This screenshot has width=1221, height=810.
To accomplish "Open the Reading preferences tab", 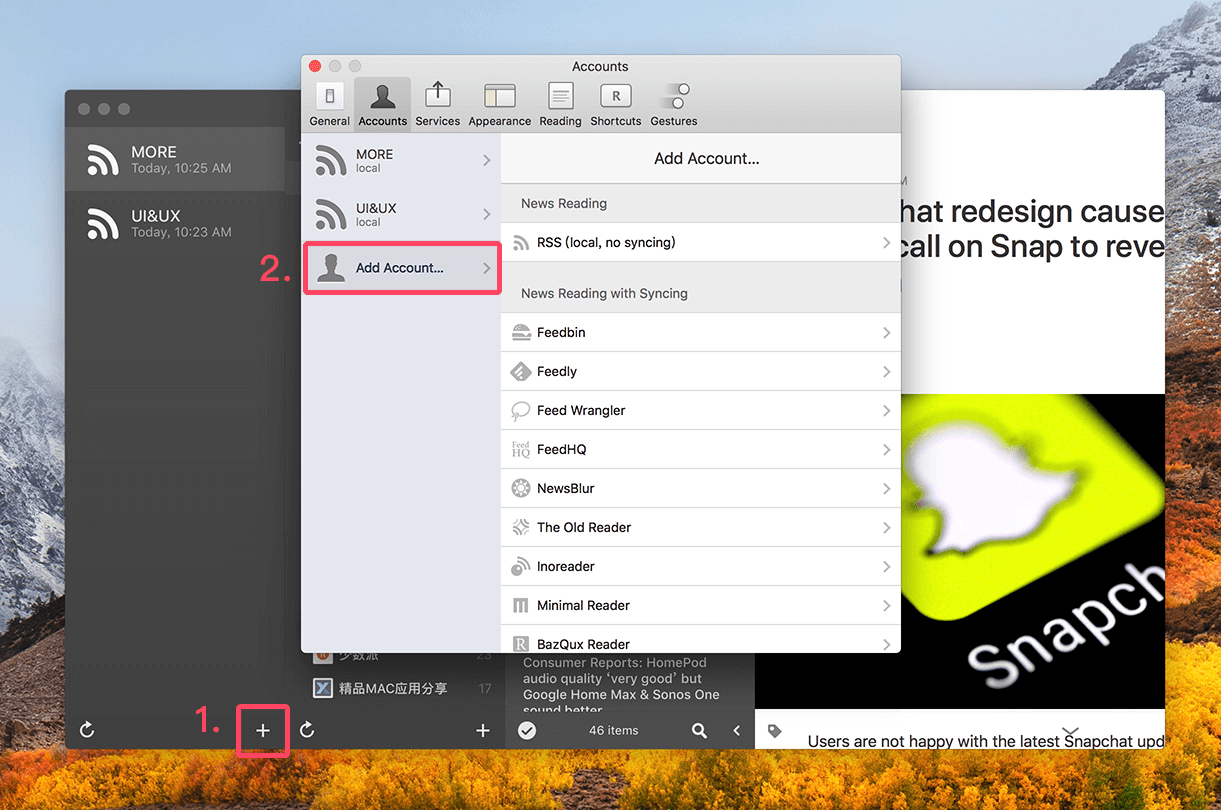I will point(560,104).
